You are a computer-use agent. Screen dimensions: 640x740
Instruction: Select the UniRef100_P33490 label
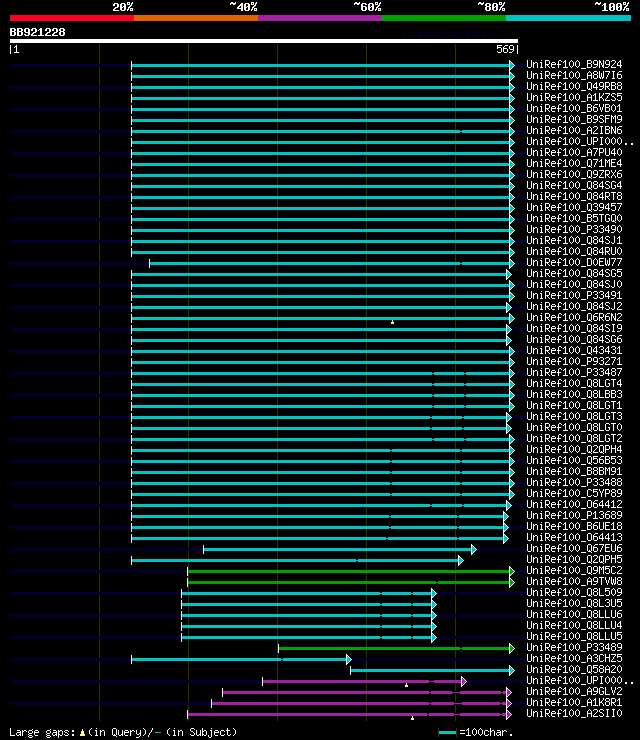tap(574, 229)
